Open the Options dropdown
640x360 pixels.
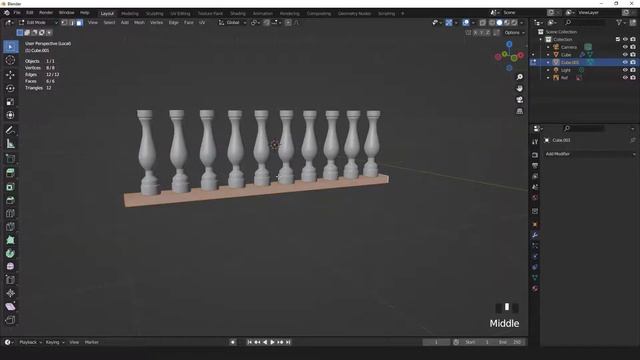coord(514,33)
